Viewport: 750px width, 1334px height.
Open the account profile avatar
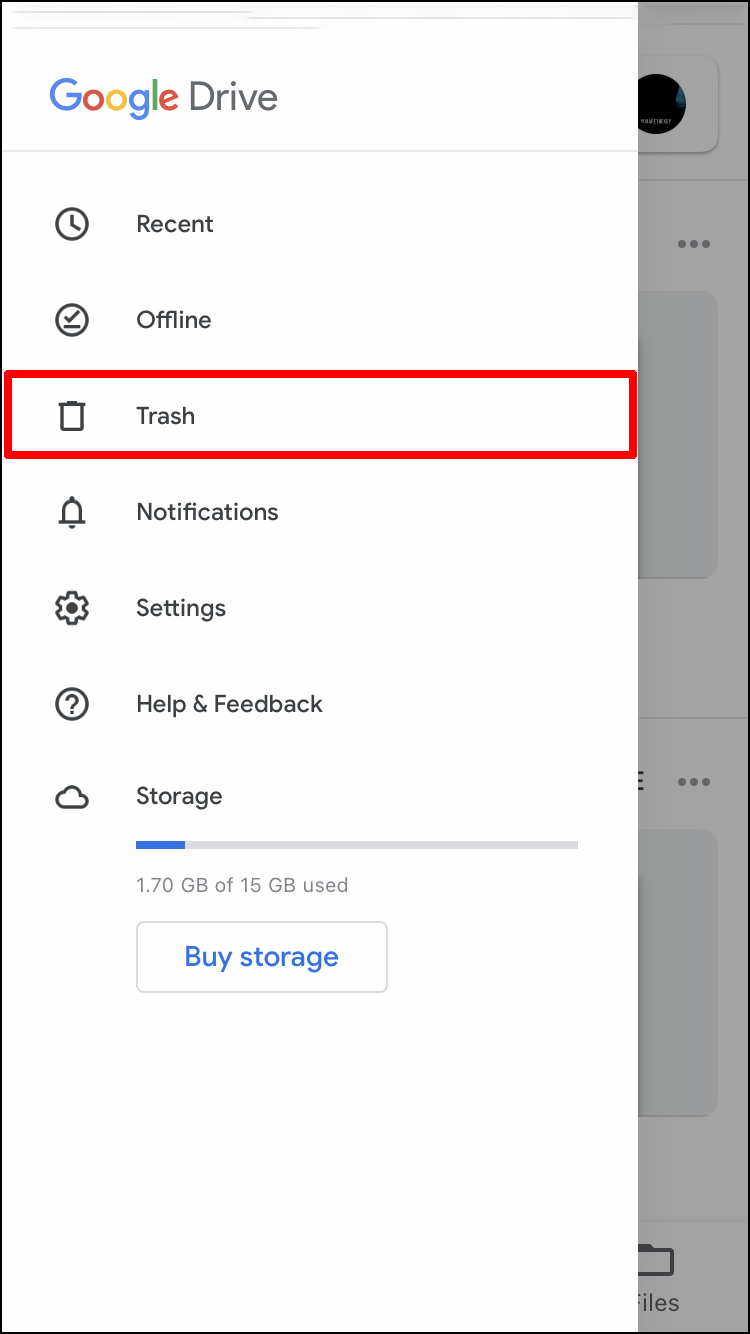tap(662, 103)
